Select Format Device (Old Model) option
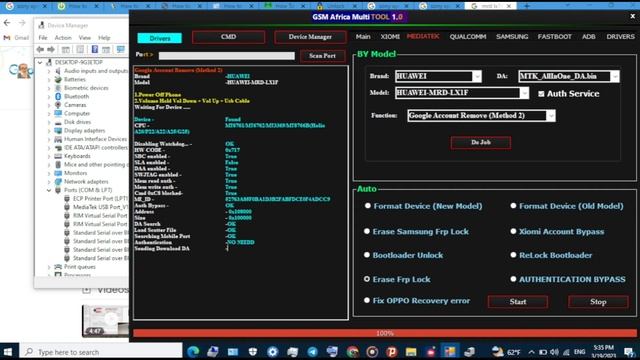Screen dimensions: 640x360 tap(513, 206)
